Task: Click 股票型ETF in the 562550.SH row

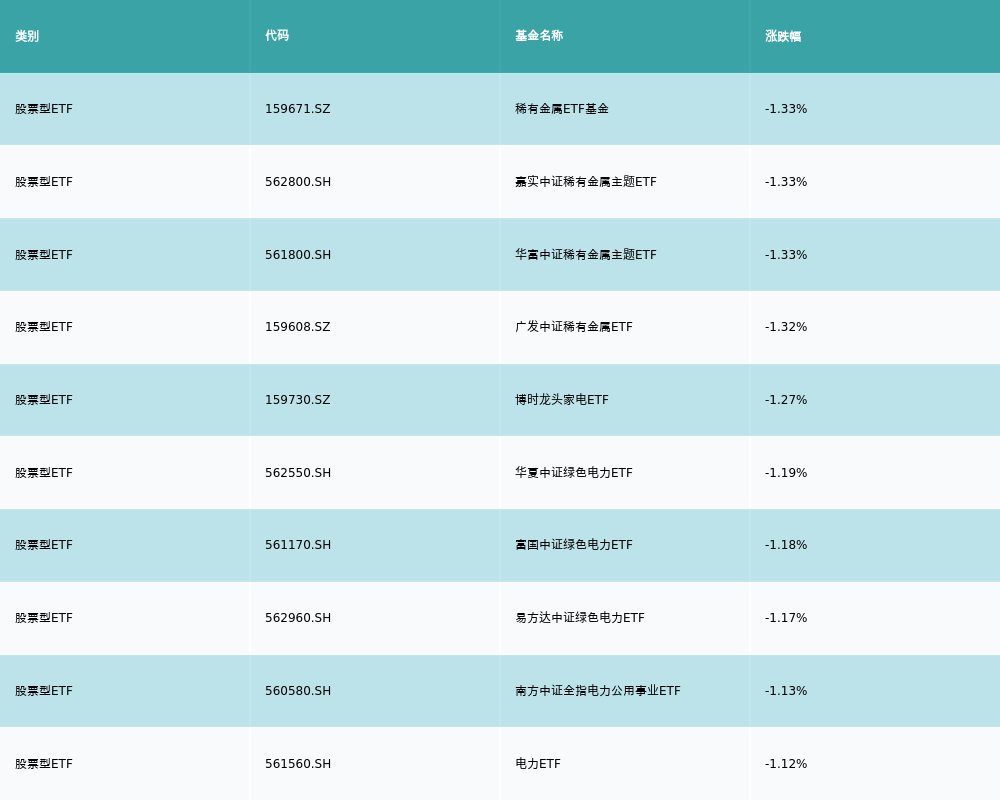Action: 44,473
